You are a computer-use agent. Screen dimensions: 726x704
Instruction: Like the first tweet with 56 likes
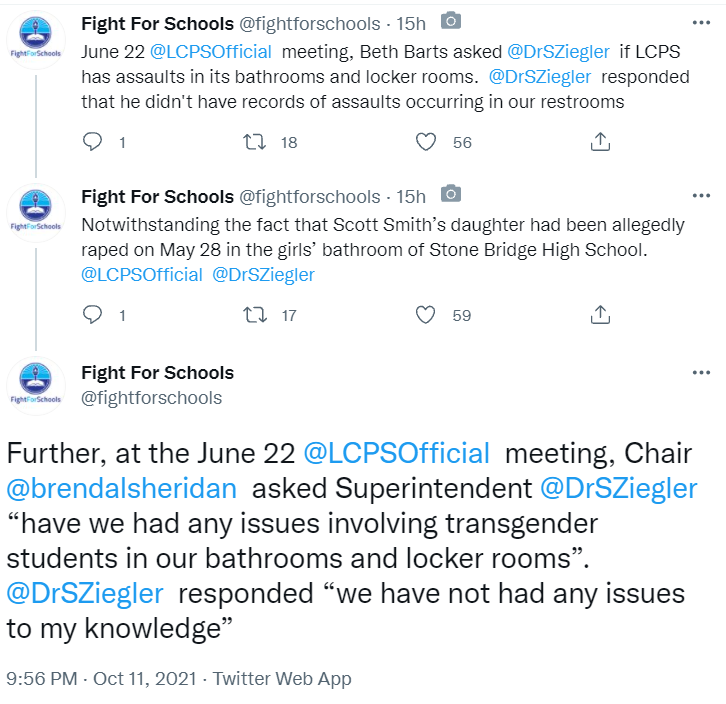point(426,142)
